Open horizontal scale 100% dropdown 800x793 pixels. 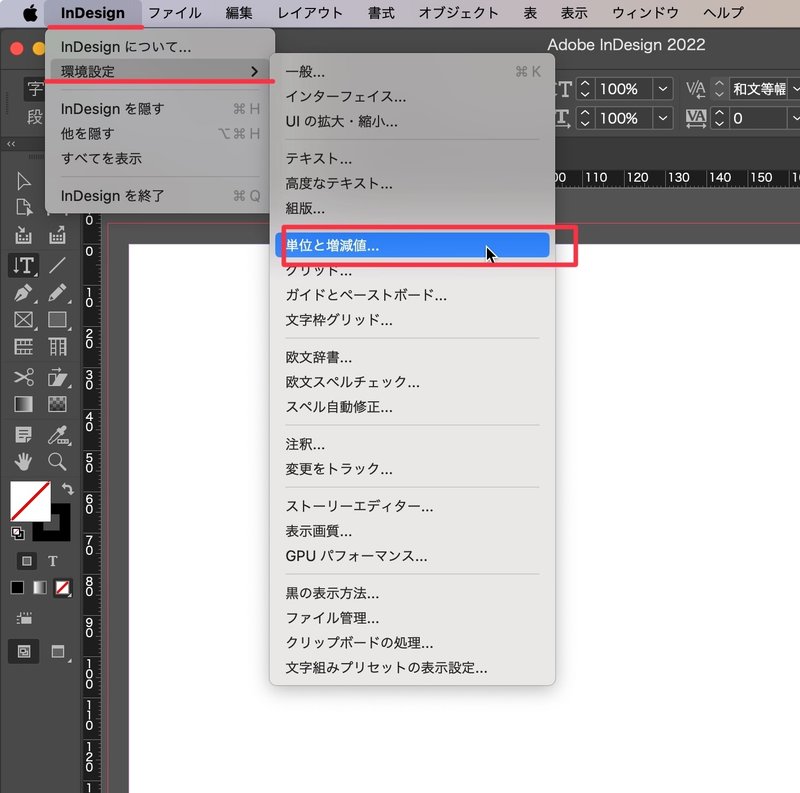(x=663, y=118)
